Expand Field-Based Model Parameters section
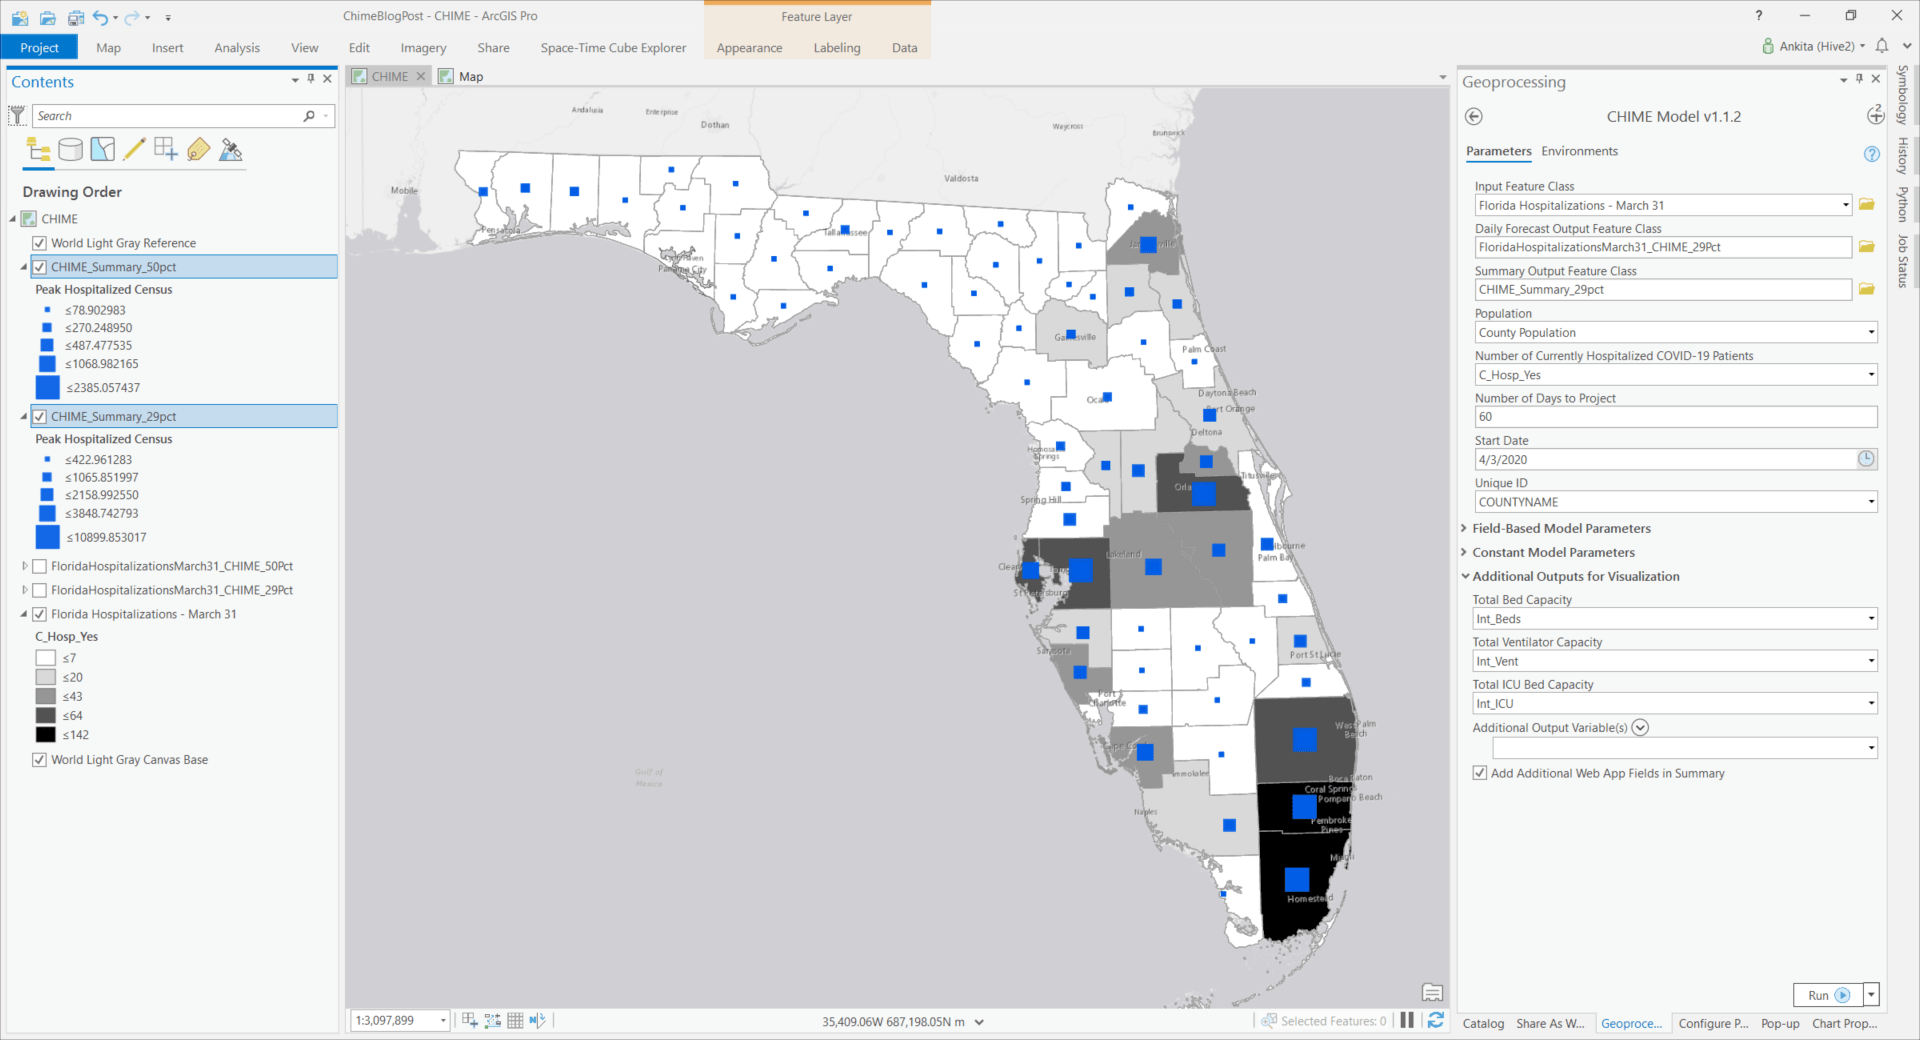This screenshot has width=1920, height=1040. coord(1465,528)
